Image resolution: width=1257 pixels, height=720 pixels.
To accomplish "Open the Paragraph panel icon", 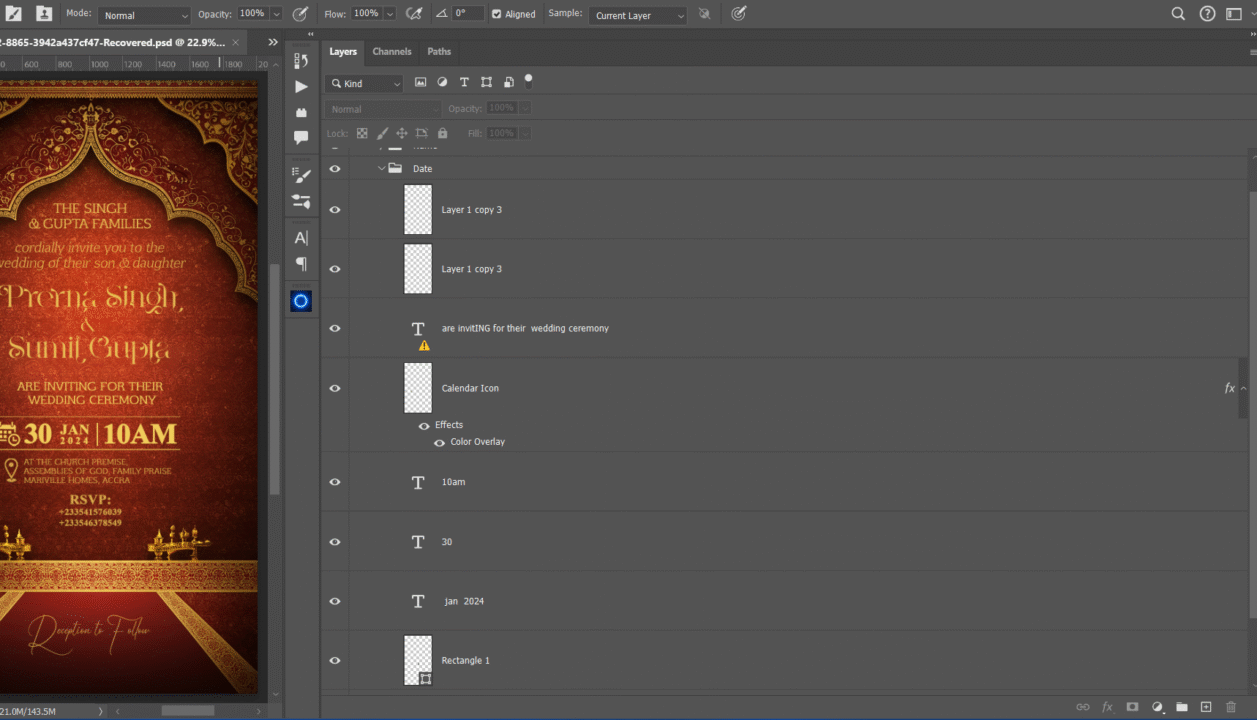I will coord(301,264).
